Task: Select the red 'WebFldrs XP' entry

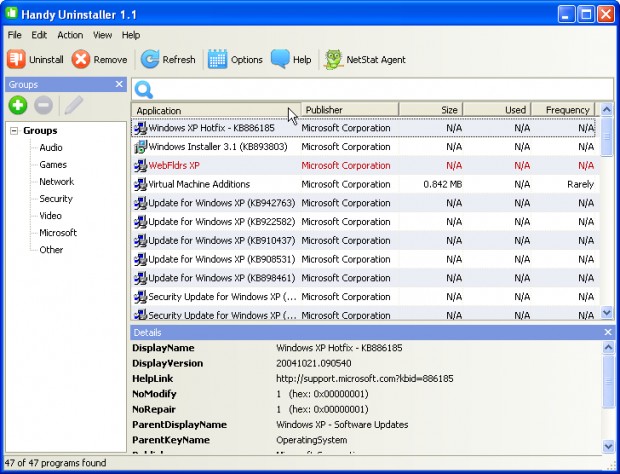Action: click(x=174, y=165)
